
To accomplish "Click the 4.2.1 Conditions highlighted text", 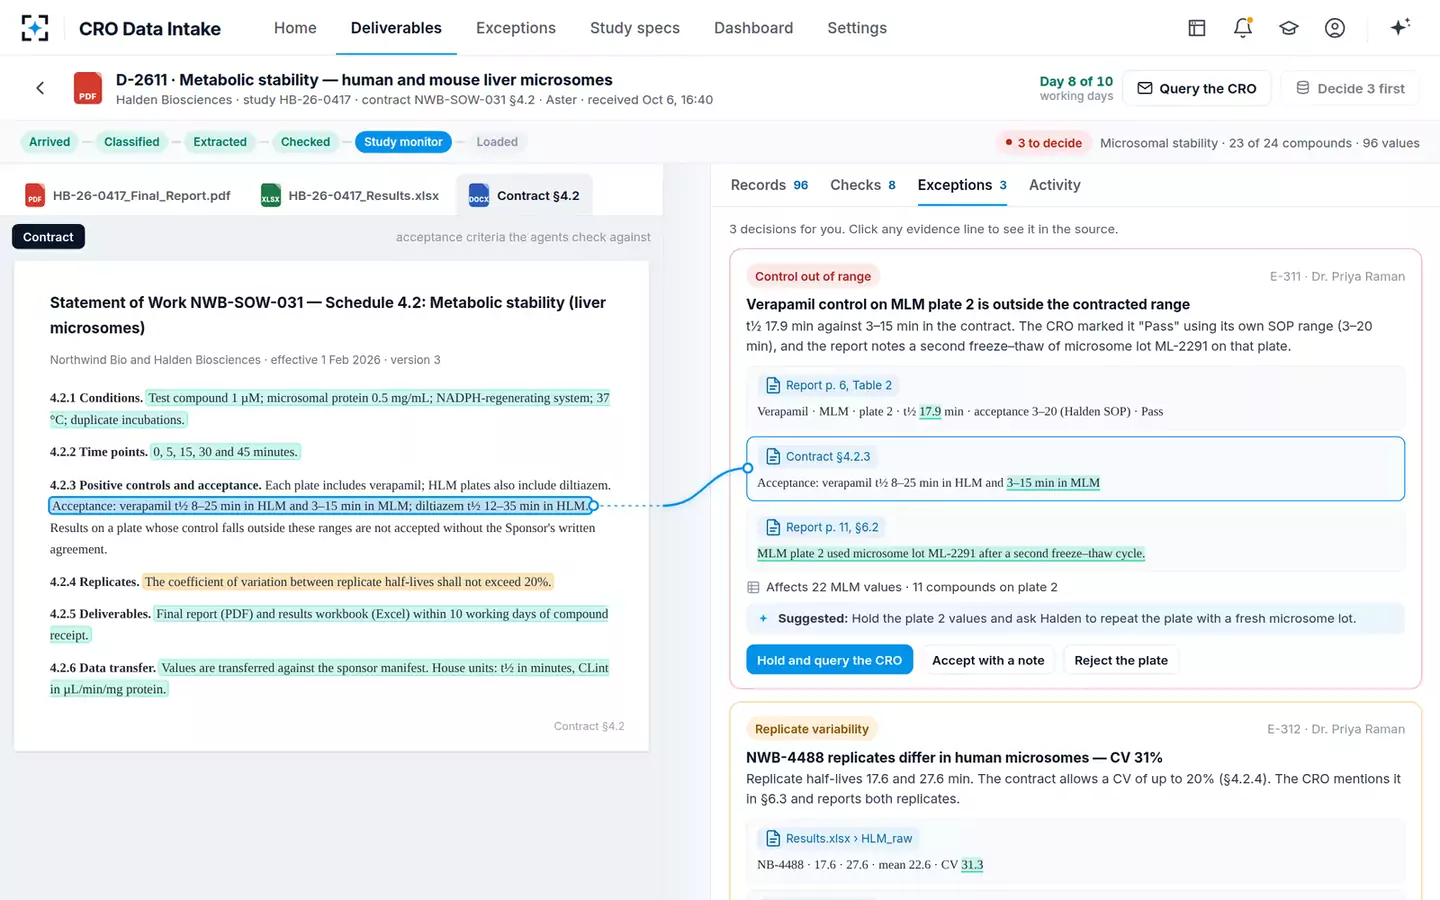I will click(x=330, y=409).
